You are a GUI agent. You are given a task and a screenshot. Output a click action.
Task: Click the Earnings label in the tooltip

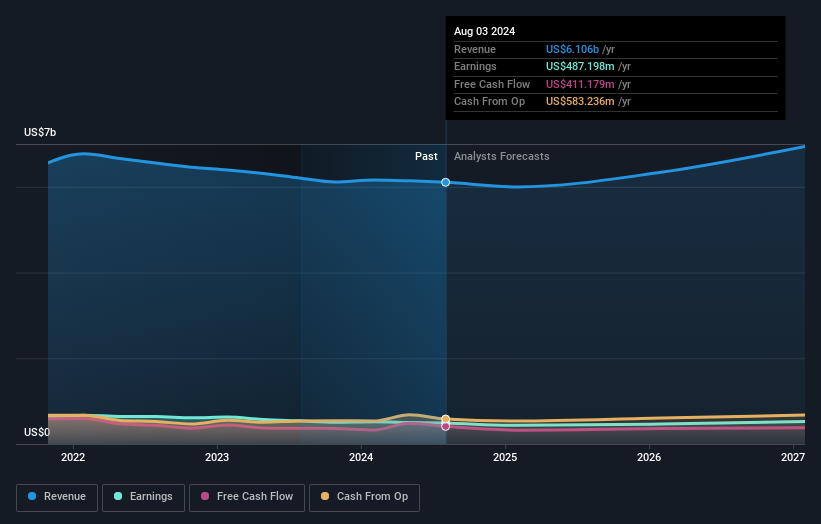[x=475, y=66]
